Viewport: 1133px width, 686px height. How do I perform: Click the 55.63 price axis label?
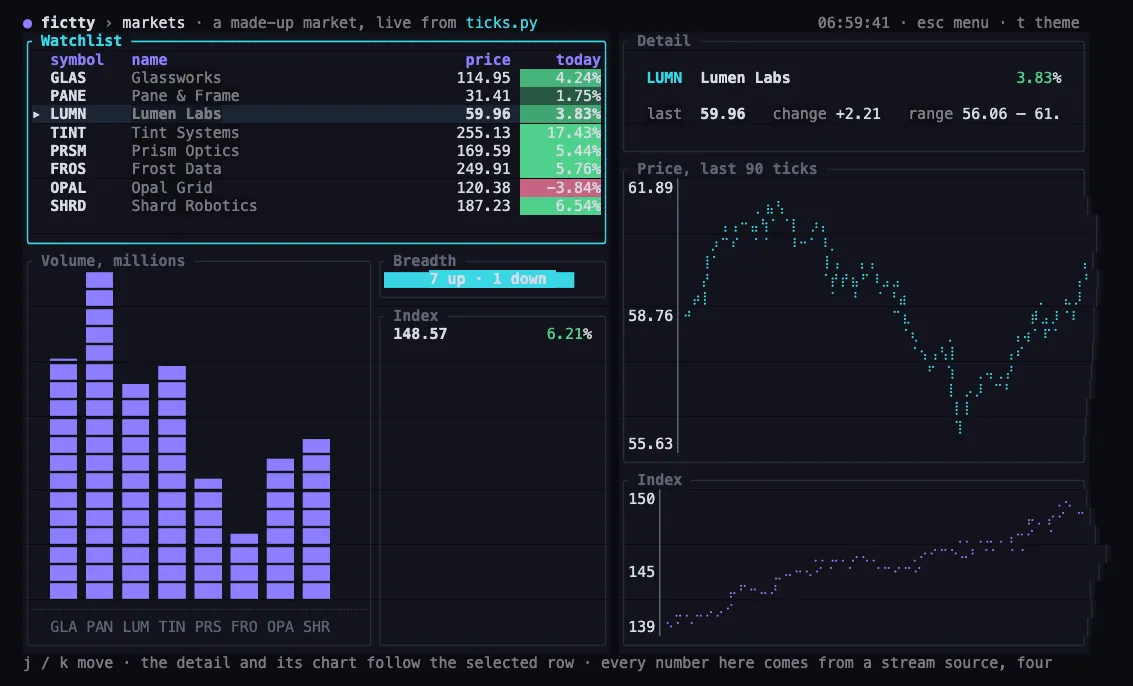(650, 443)
